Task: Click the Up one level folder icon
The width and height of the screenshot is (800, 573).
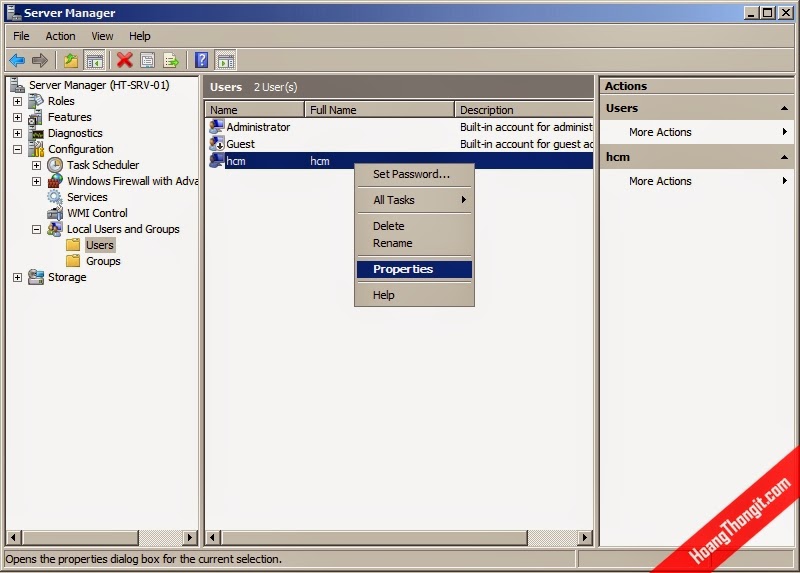Action: click(71, 61)
